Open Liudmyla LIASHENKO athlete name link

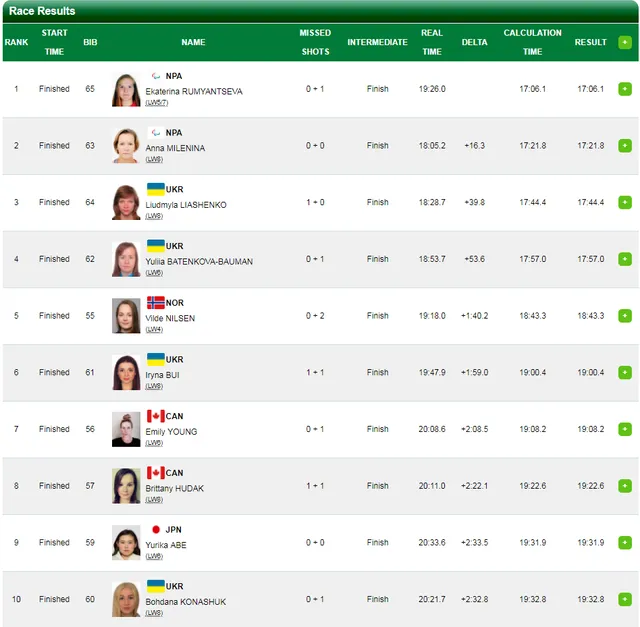186,205
